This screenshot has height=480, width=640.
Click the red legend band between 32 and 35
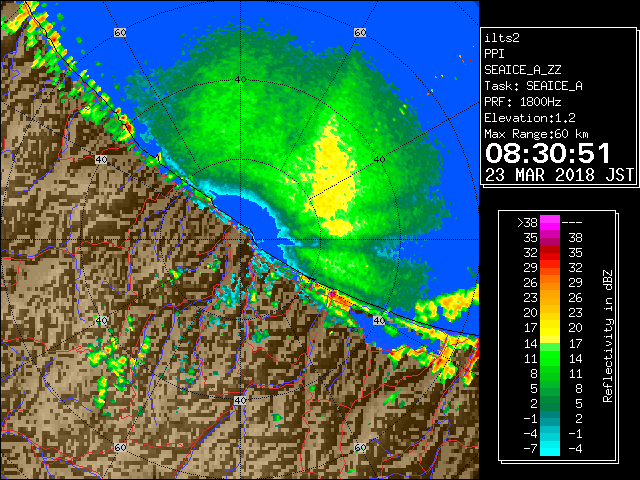pos(550,253)
